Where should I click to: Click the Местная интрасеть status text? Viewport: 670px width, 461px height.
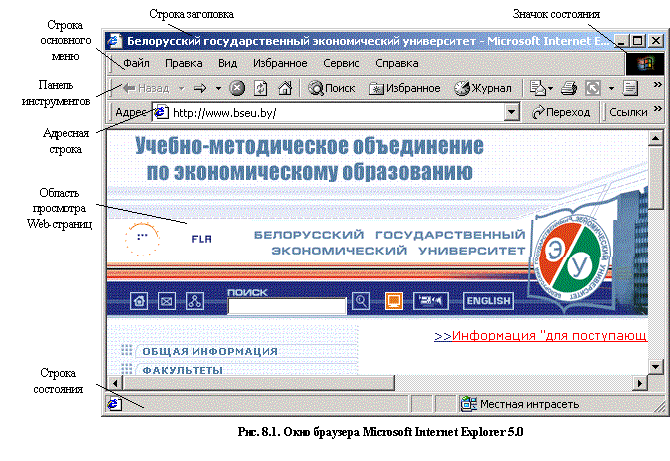[529, 404]
